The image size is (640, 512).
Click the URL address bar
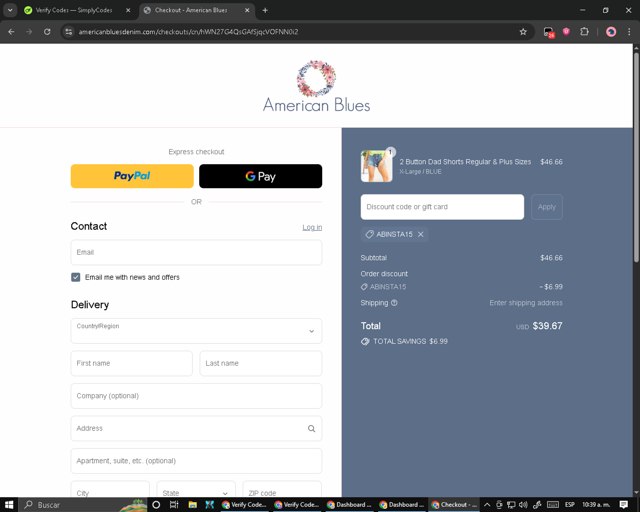pyautogui.click(x=294, y=32)
